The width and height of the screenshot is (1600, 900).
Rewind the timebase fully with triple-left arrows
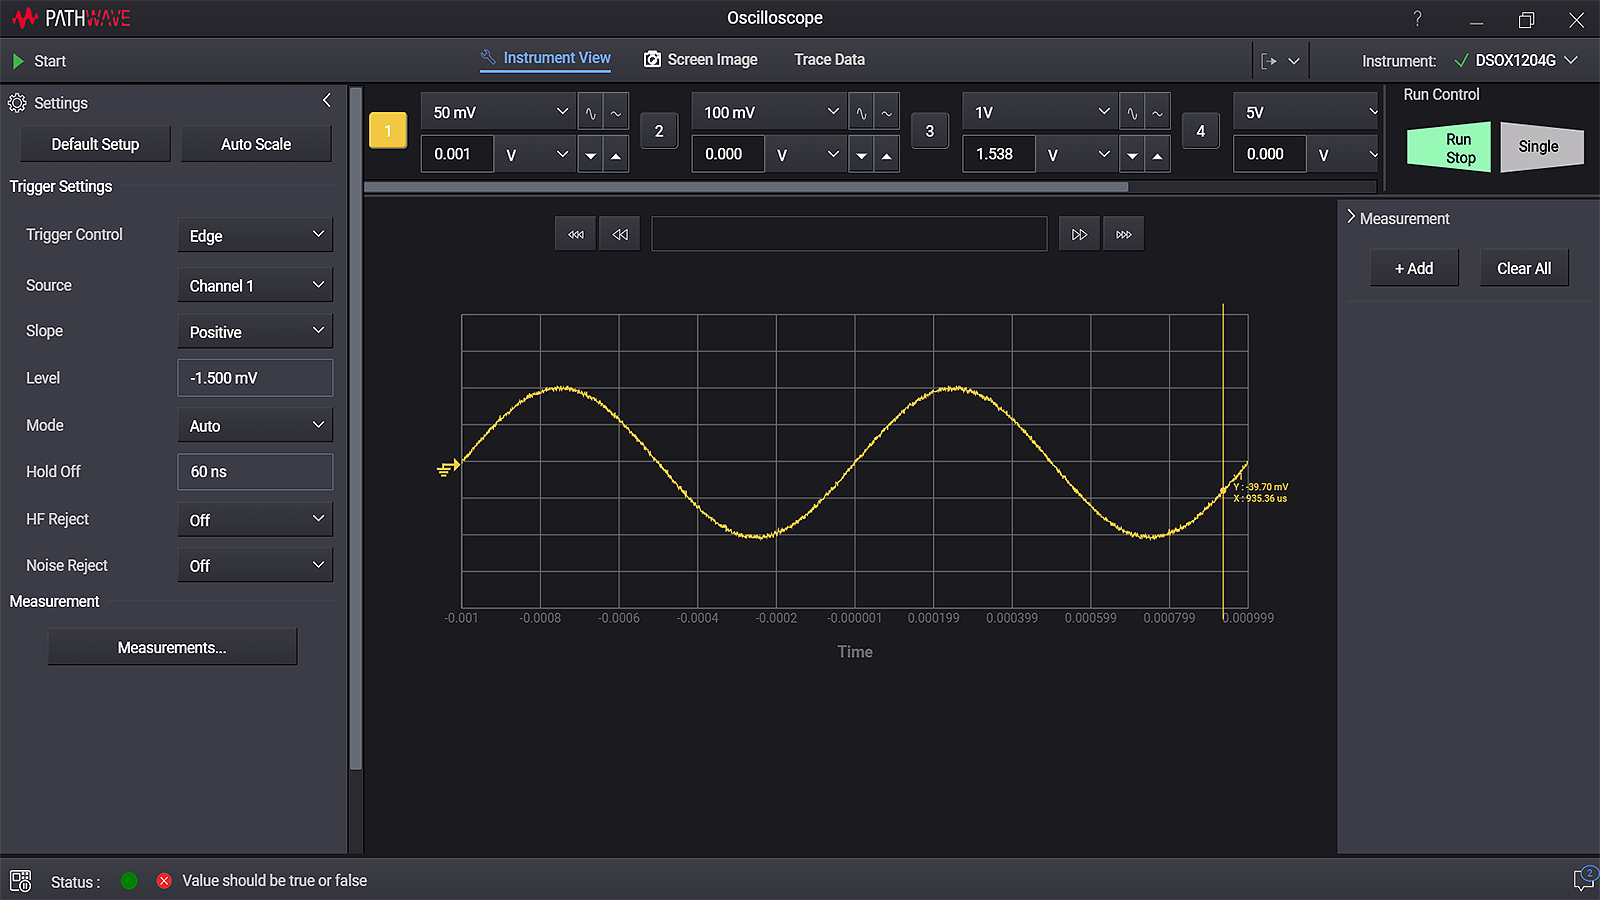[x=575, y=234]
